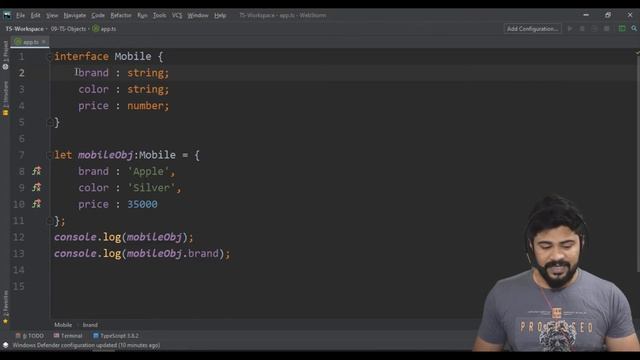This screenshot has height=360, width=640.
Task: Click the implements gutter icon on line 10
Action: (x=37, y=203)
